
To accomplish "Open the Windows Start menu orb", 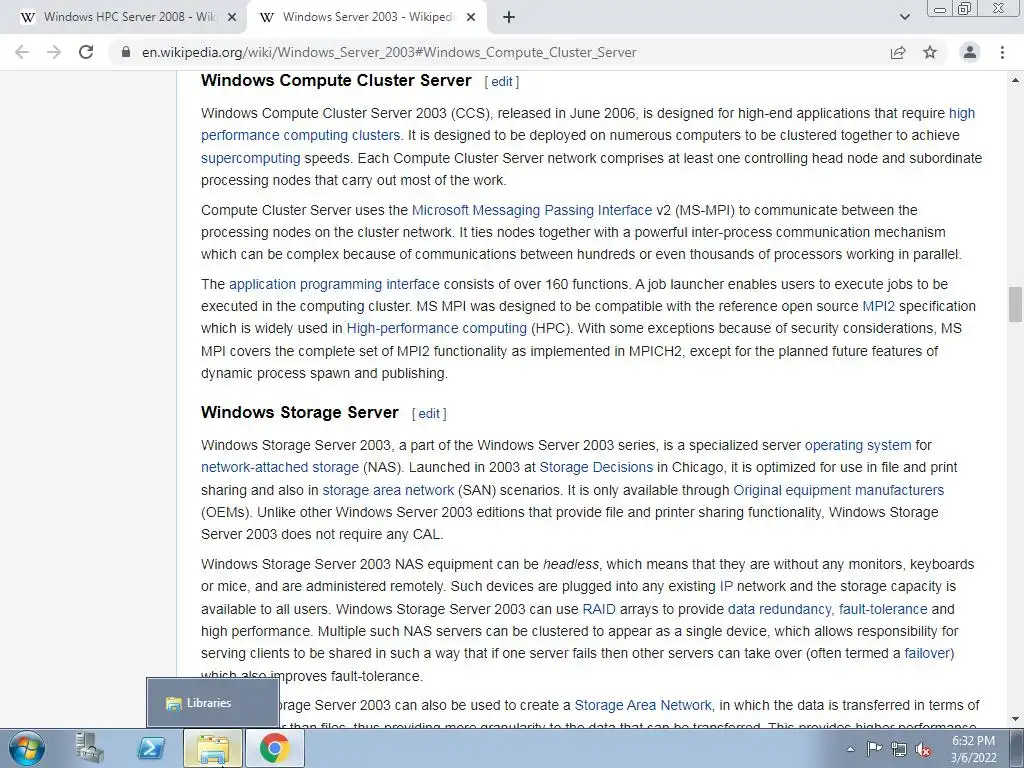I will (27, 748).
